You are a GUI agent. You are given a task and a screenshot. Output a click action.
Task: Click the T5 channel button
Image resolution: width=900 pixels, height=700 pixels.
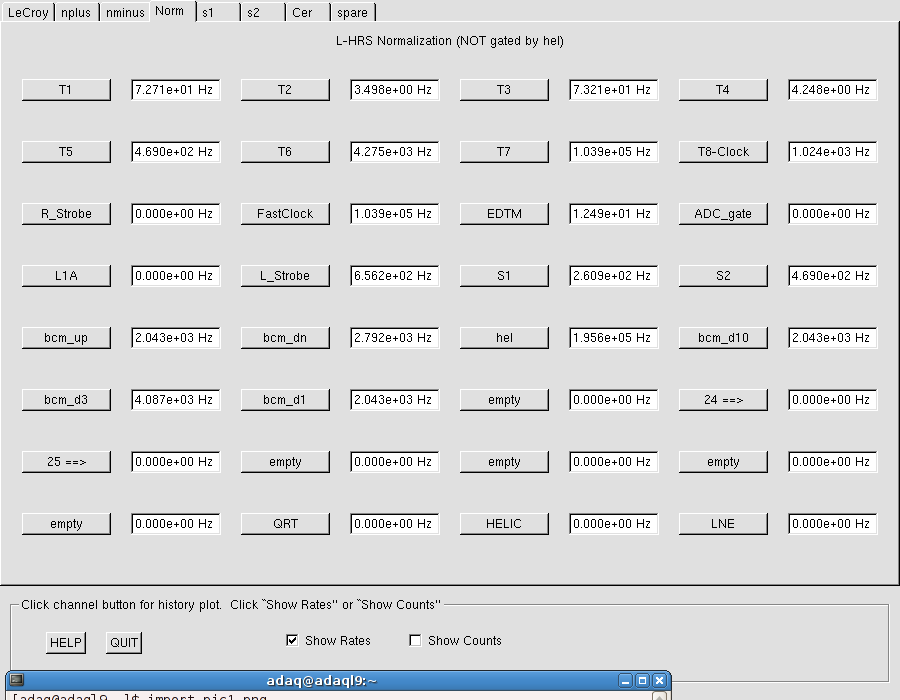coord(66,152)
